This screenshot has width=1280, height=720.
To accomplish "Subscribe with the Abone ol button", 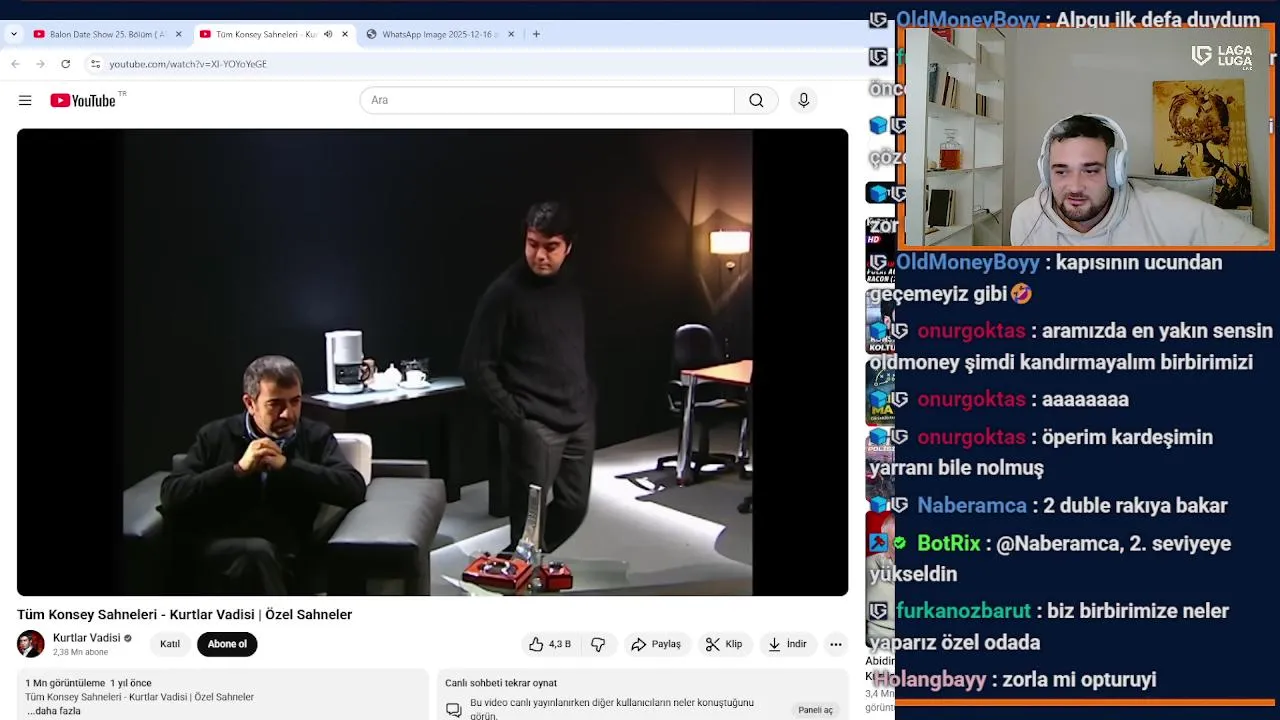I will click(x=227, y=644).
